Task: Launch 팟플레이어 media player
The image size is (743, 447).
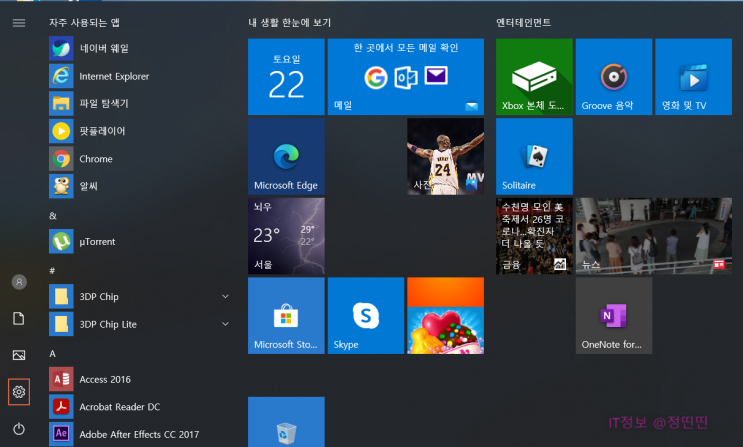Action: pyautogui.click(x=140, y=131)
